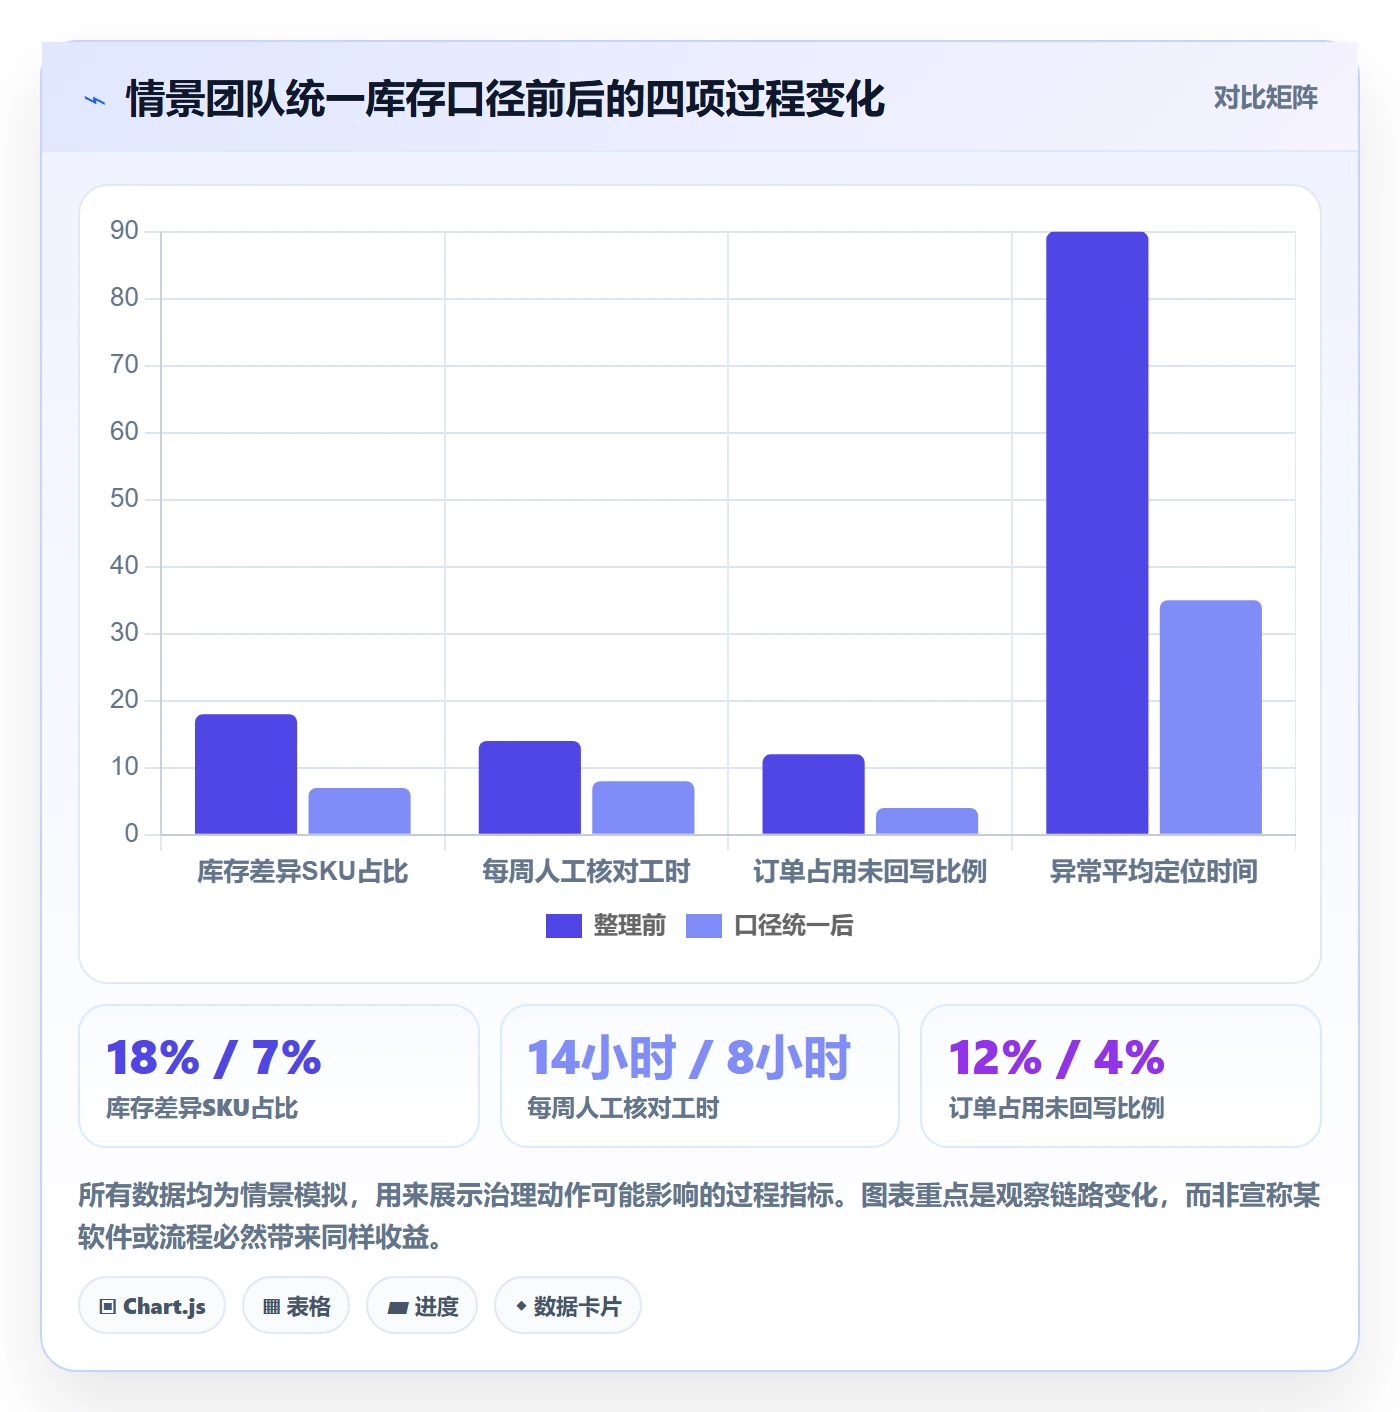Open the 12% / 4% stat card
Screen dimensions: 1400x1412
click(1121, 1076)
